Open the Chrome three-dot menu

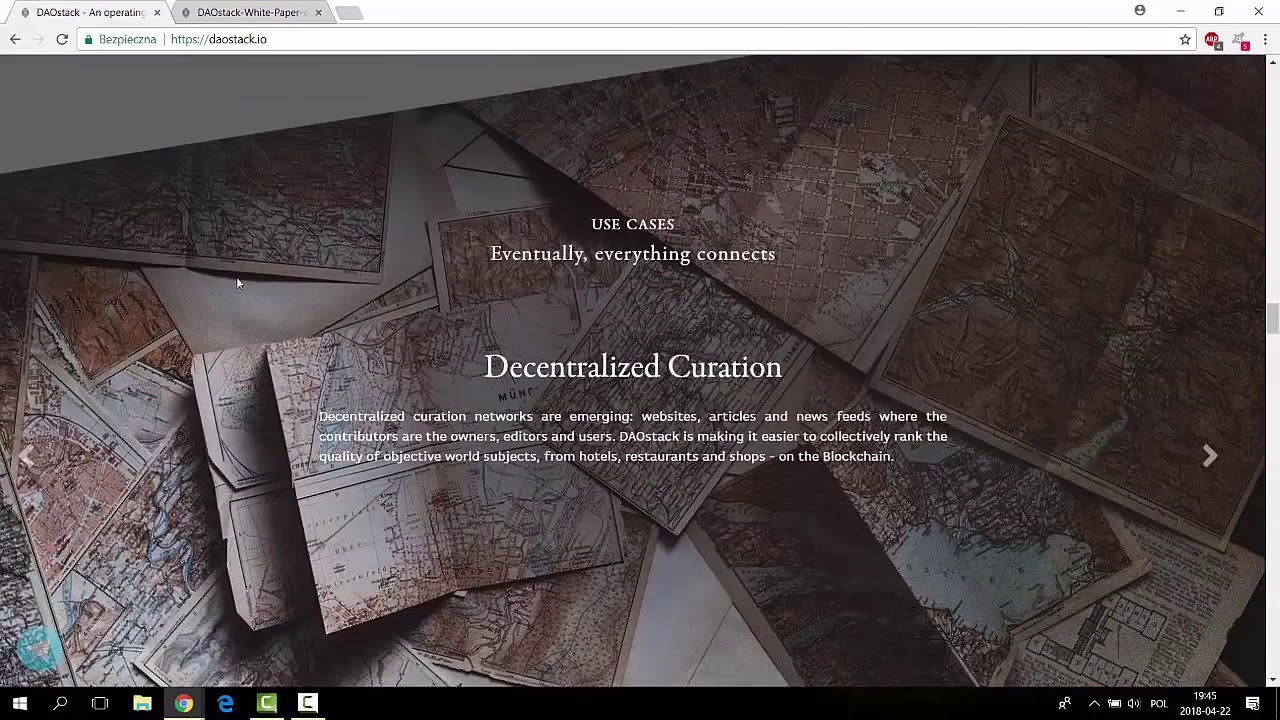click(x=1265, y=39)
